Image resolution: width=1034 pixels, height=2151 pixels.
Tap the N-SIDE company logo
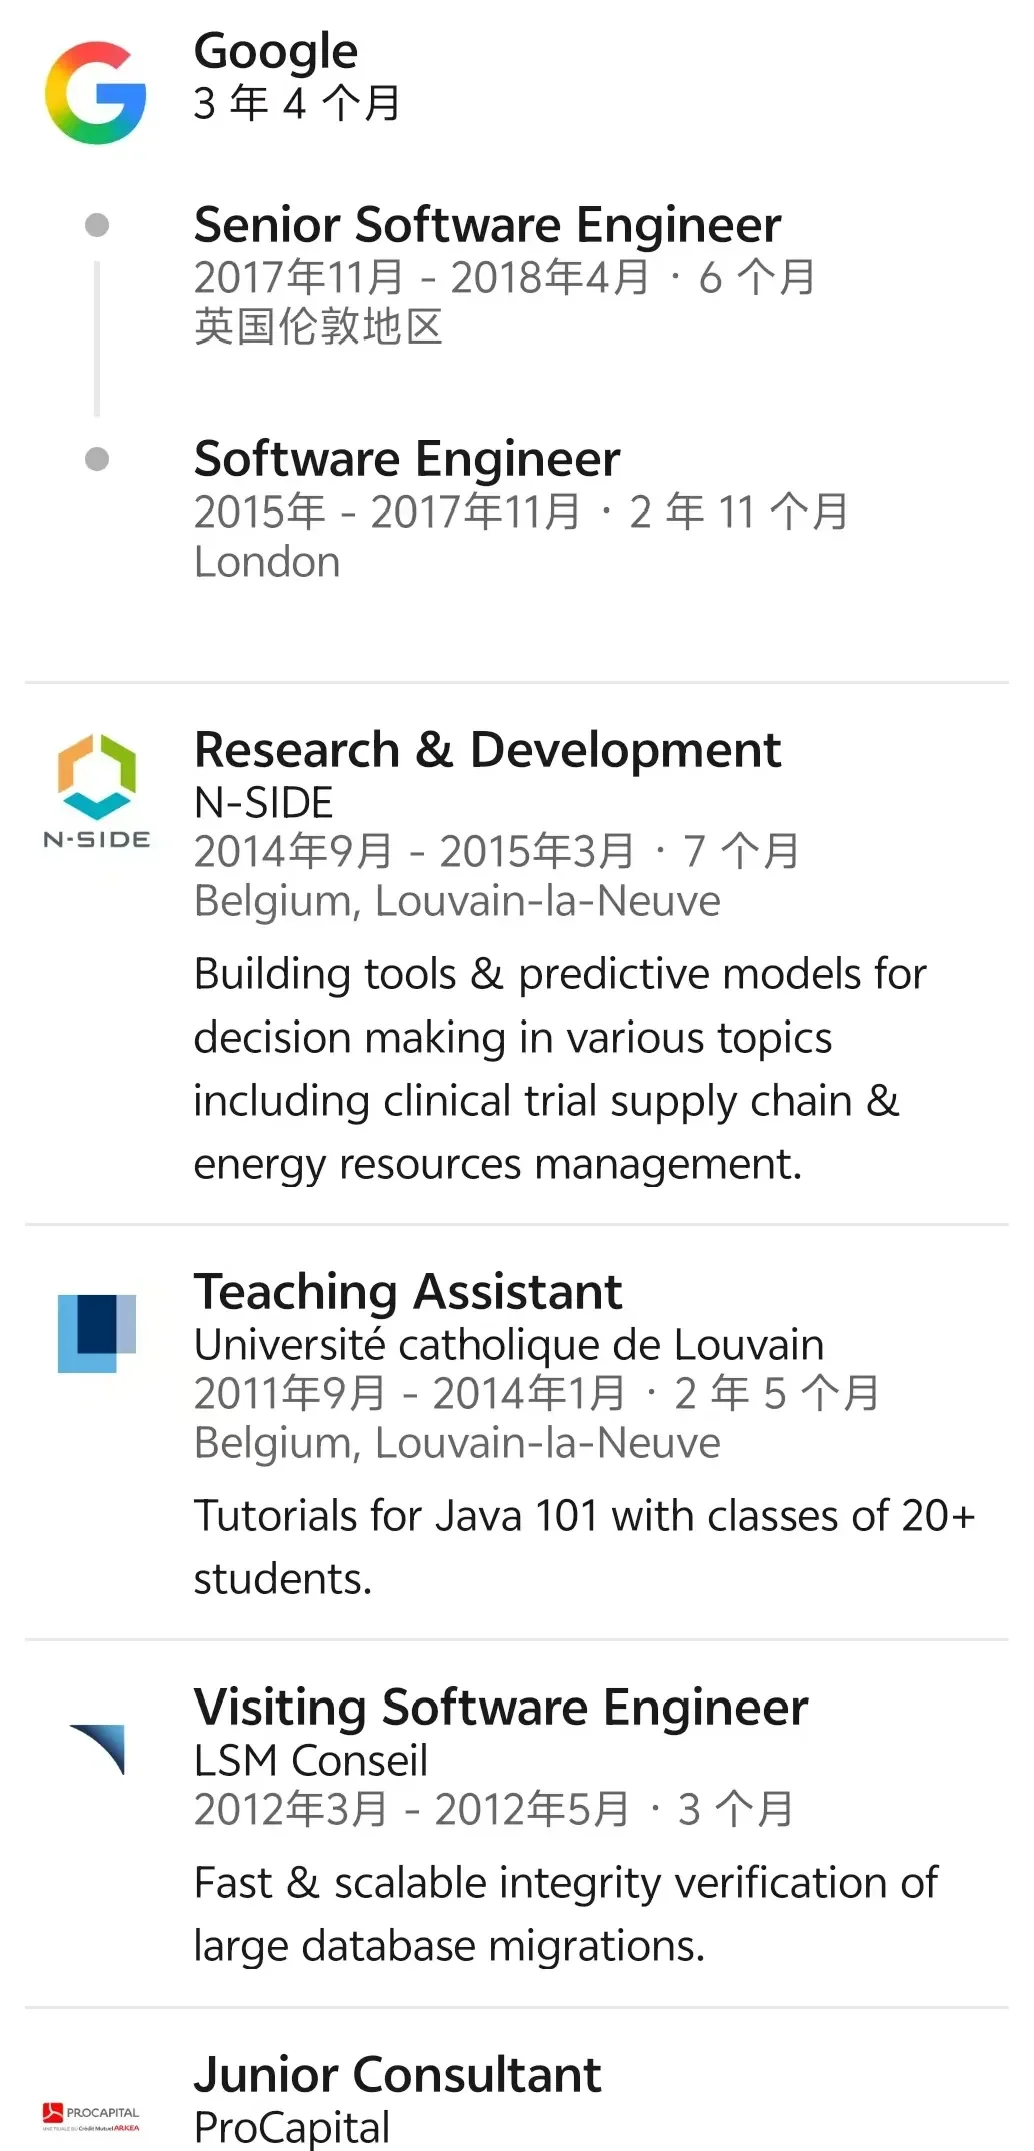point(96,791)
